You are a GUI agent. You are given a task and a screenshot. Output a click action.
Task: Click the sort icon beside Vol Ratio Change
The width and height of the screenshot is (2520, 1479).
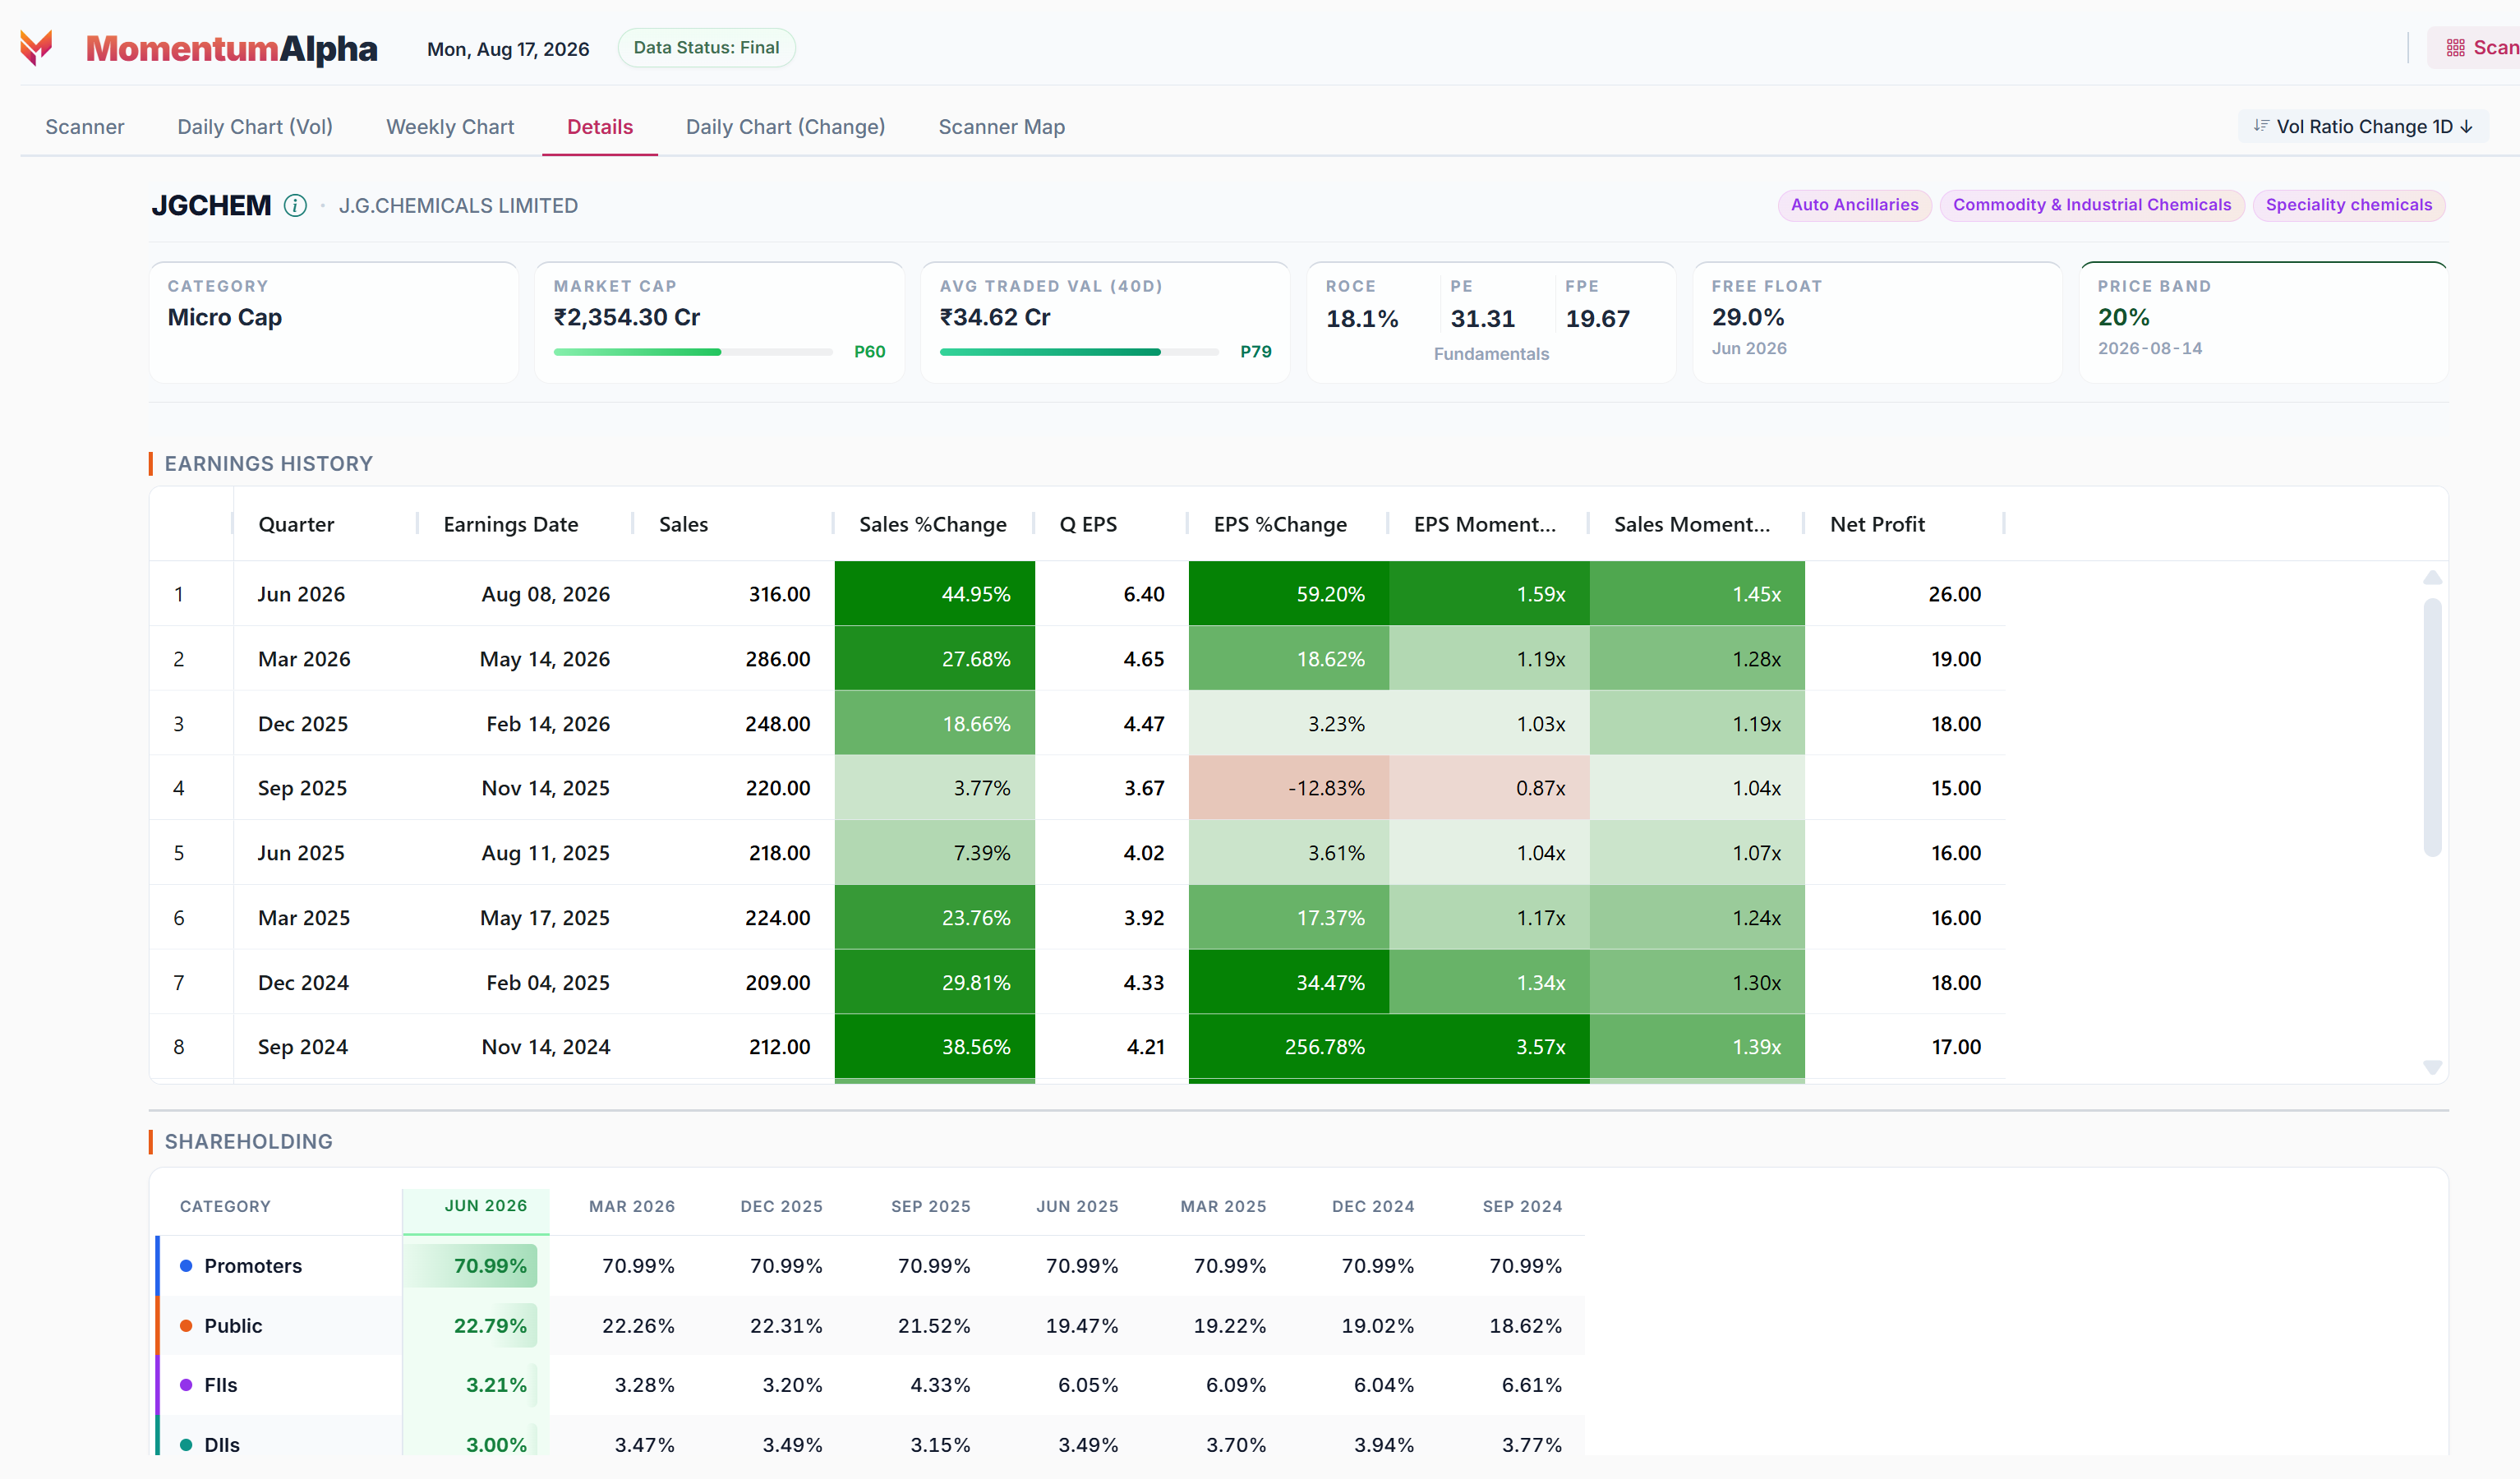point(2261,126)
